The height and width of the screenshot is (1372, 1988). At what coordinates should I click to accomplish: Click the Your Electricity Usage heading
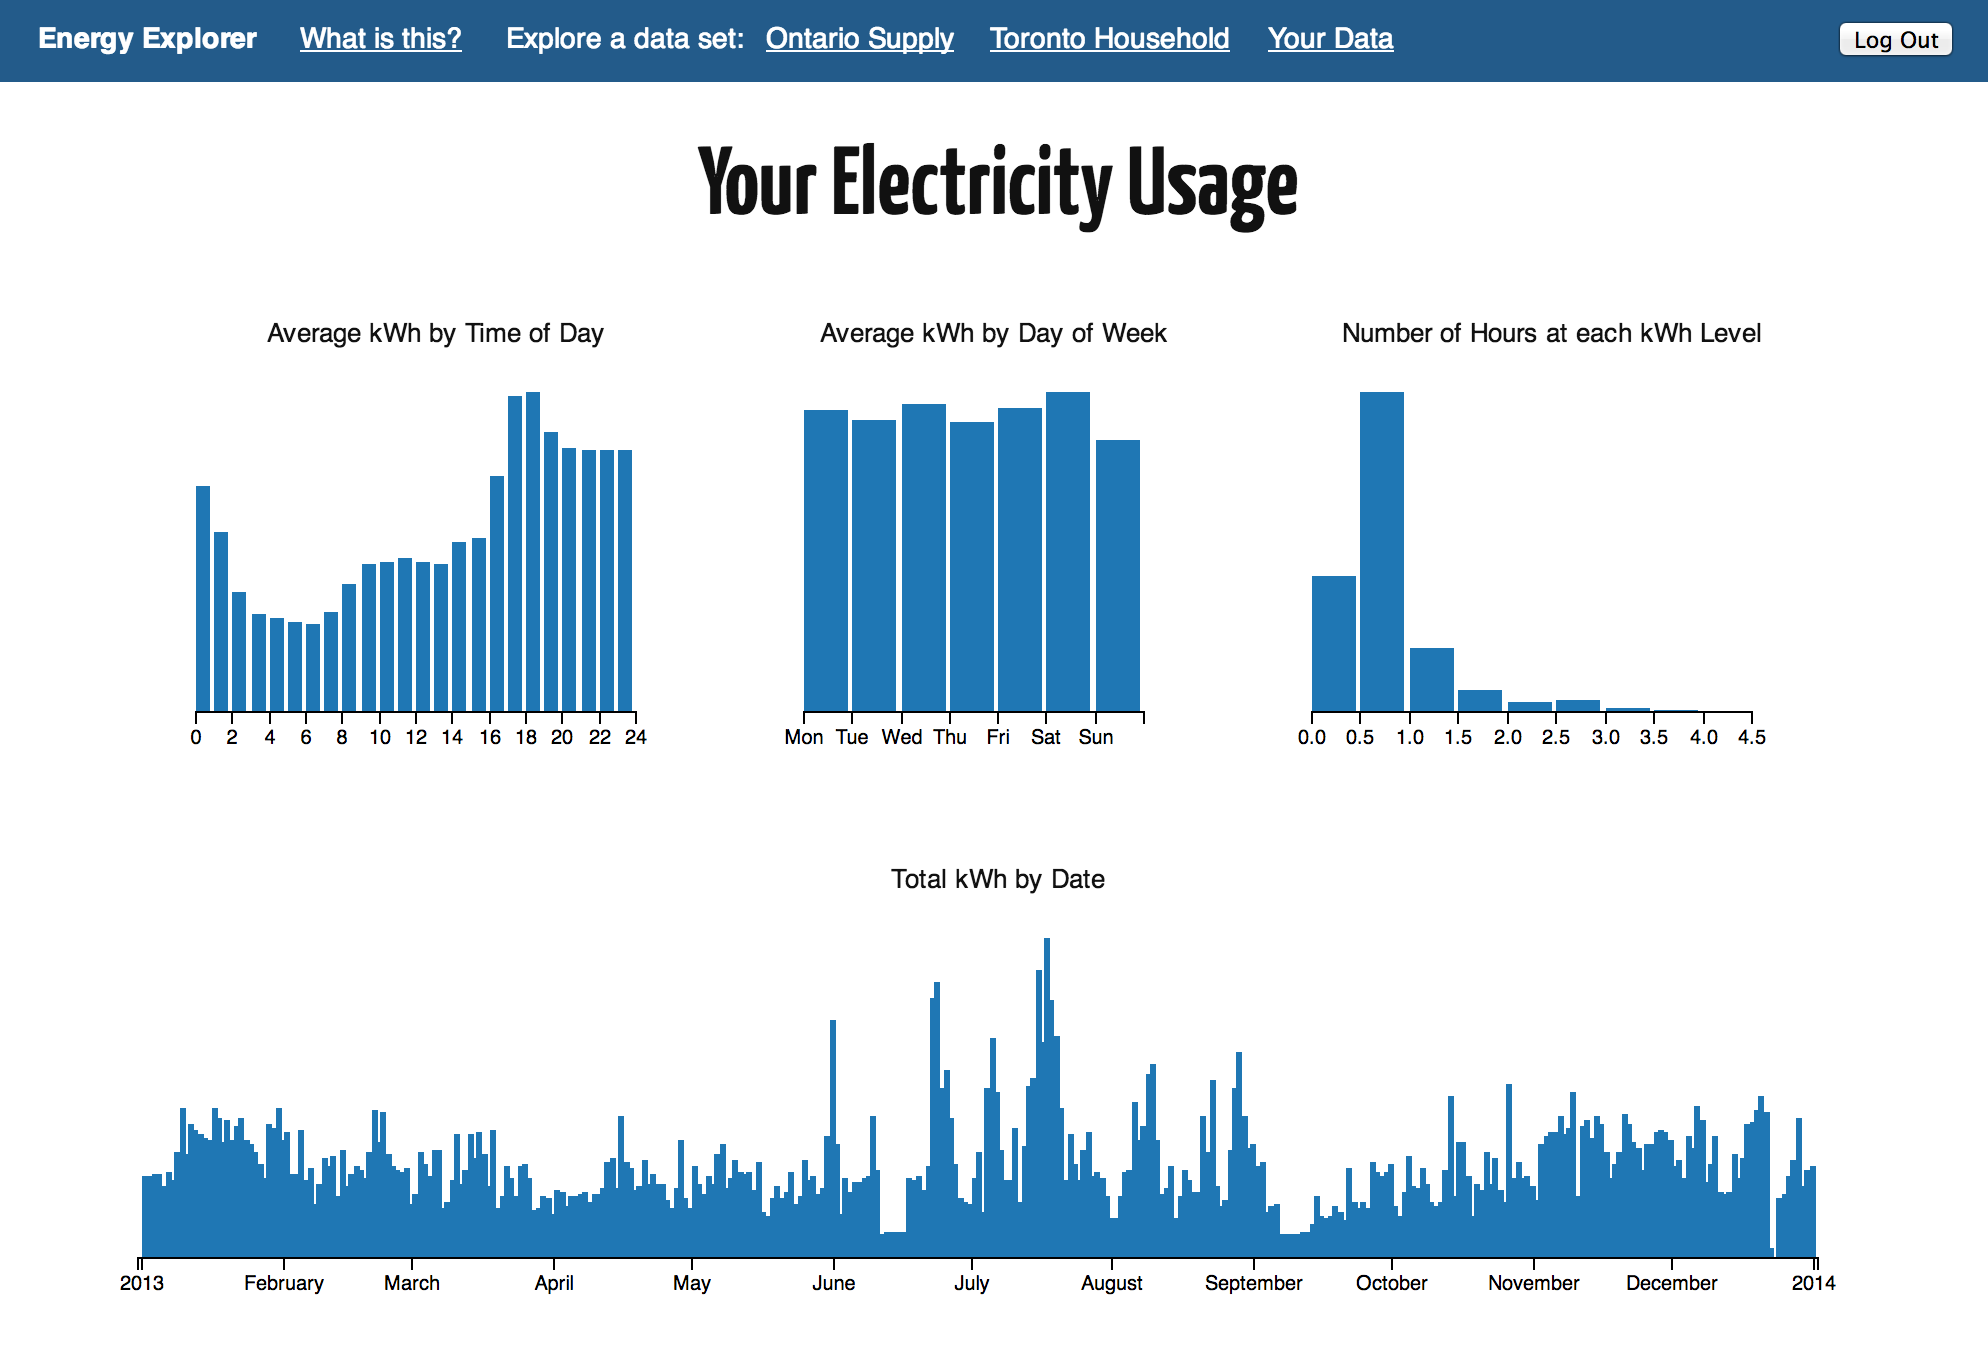coord(997,184)
